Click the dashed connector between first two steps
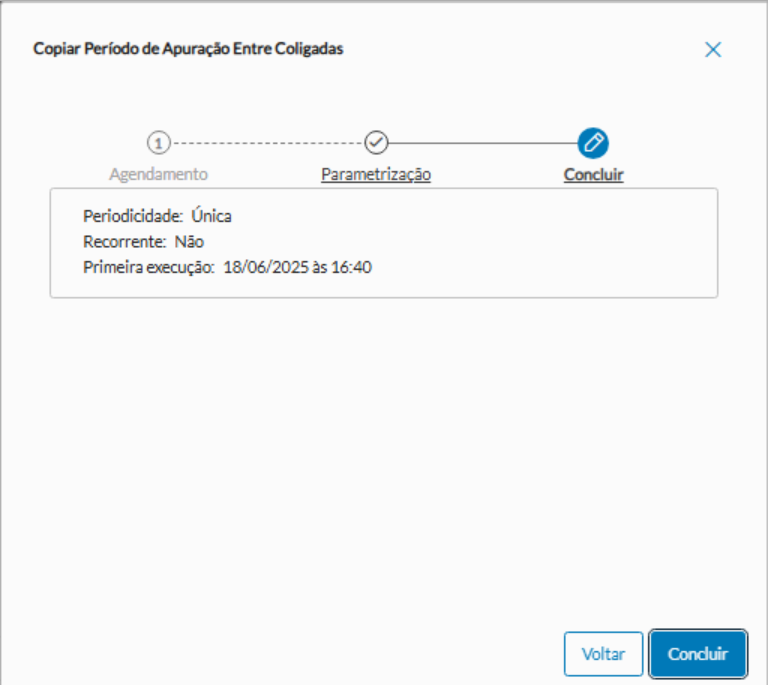The width and height of the screenshot is (768, 685). [x=266, y=142]
